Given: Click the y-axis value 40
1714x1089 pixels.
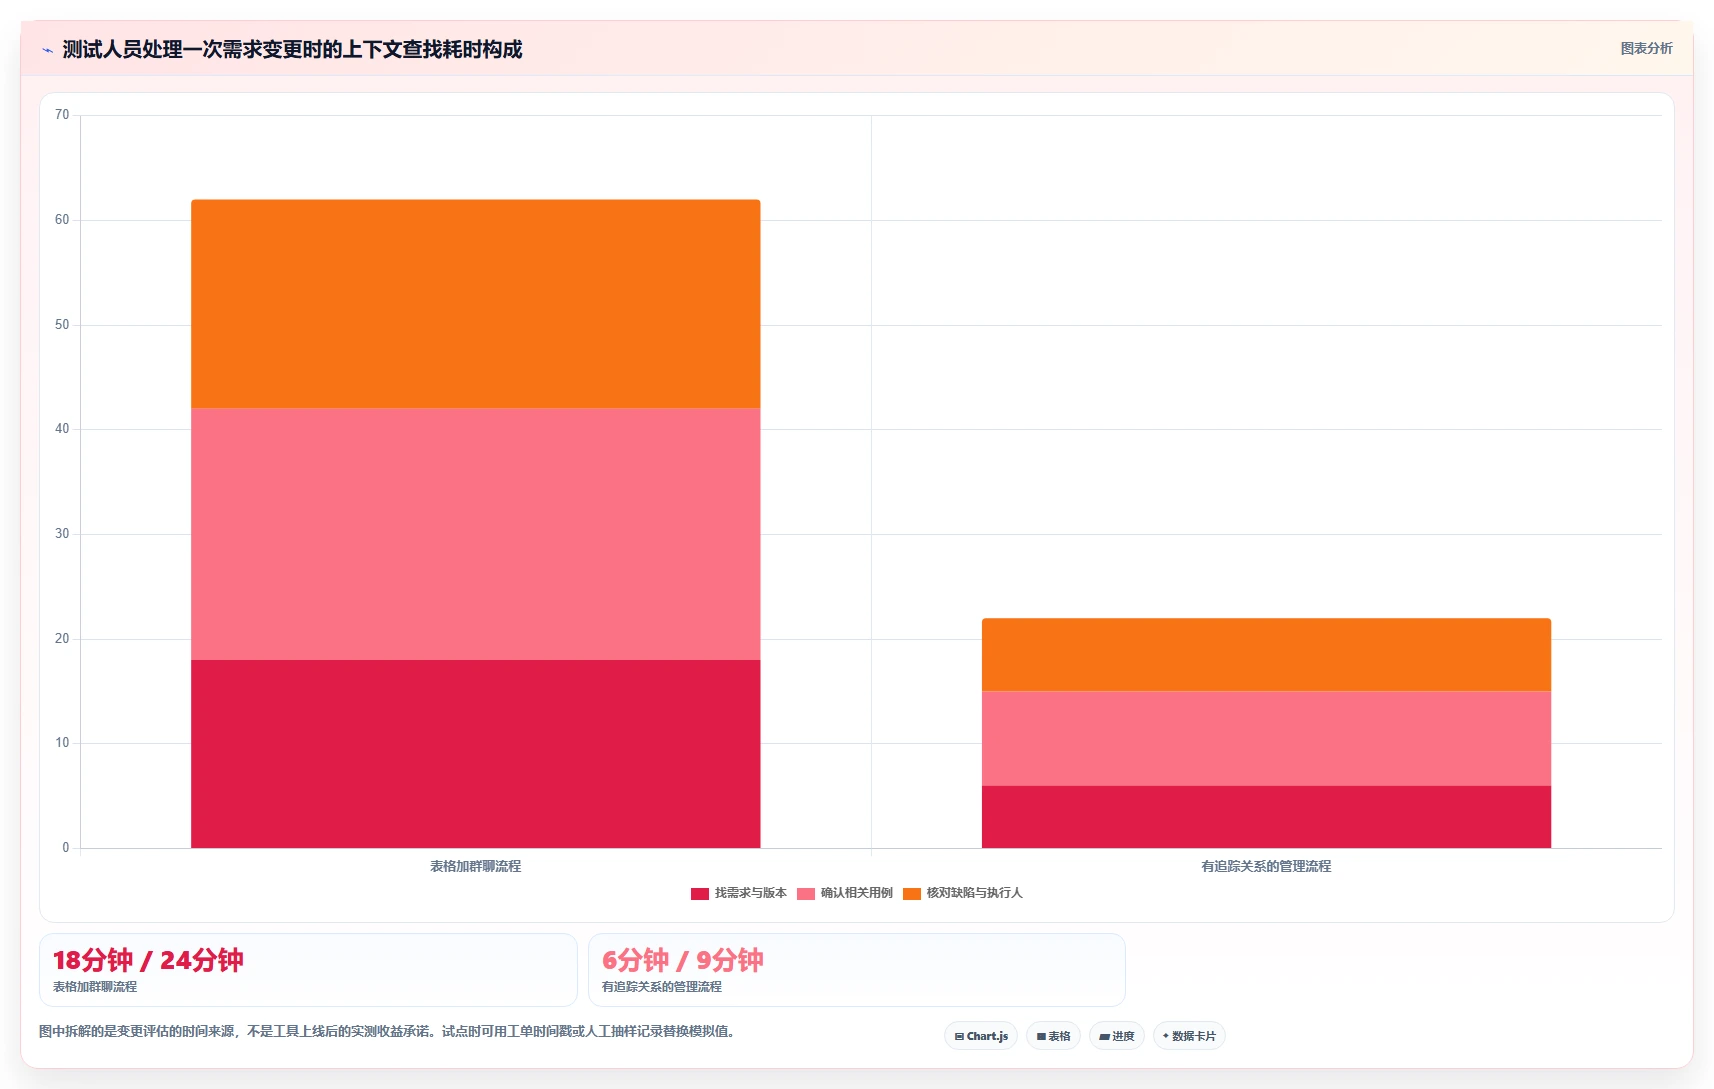Looking at the screenshot, I should [62, 429].
